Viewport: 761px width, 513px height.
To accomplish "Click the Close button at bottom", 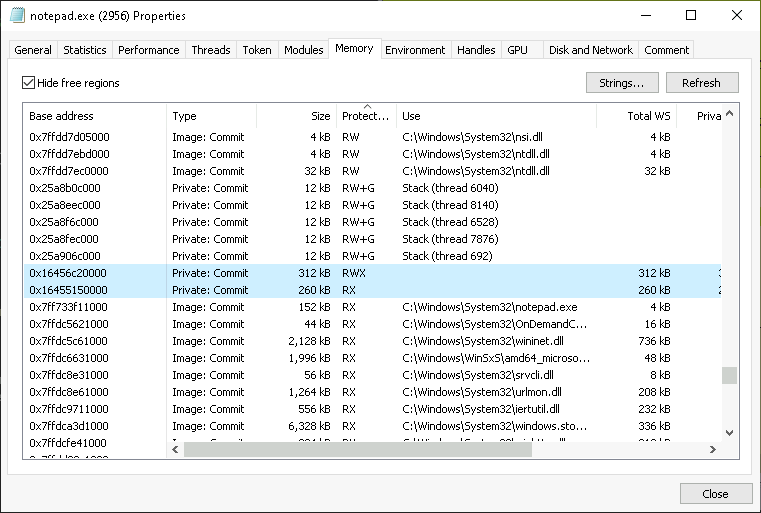I will point(715,494).
